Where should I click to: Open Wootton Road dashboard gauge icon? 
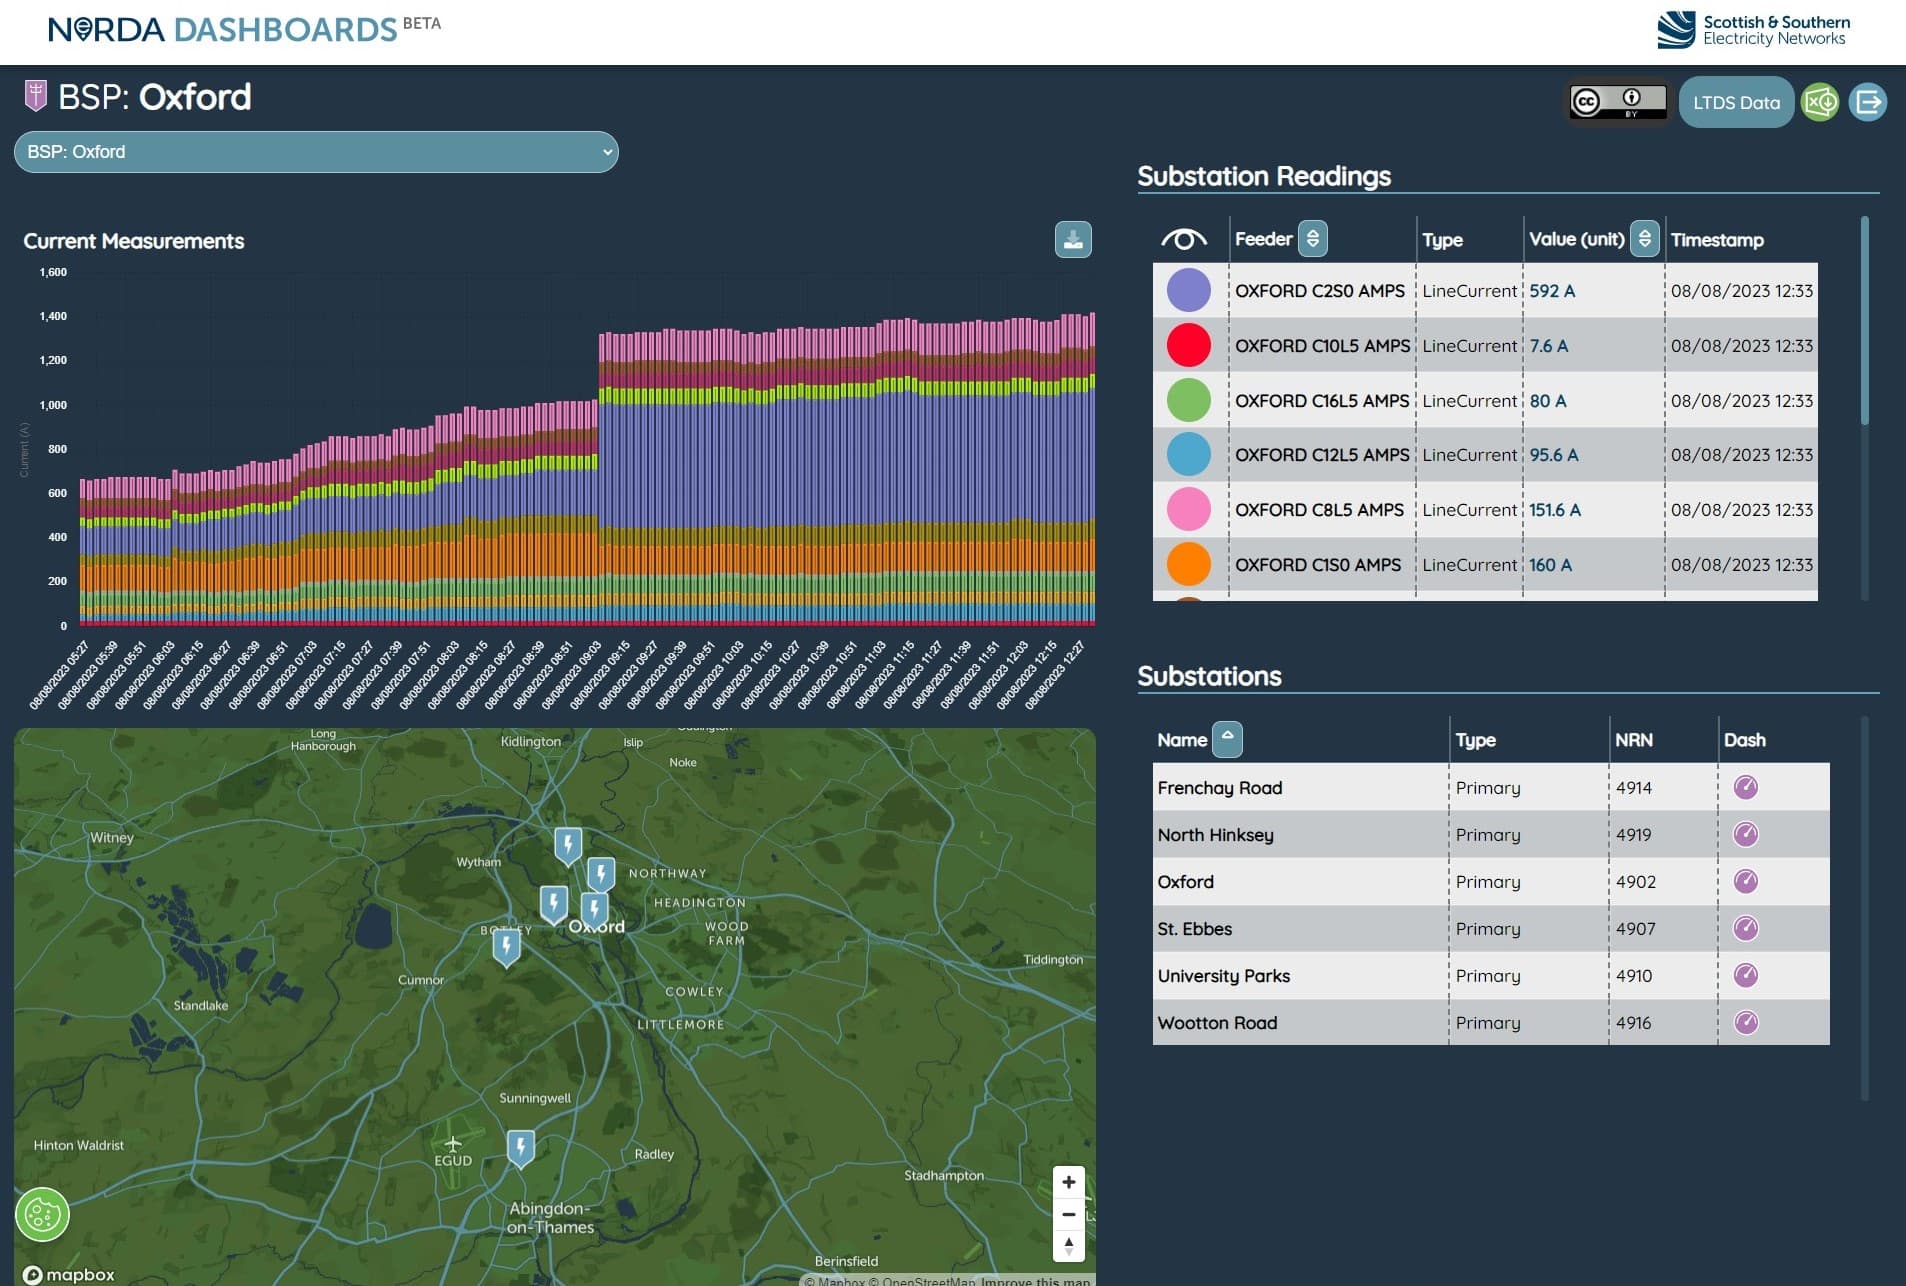pyautogui.click(x=1745, y=1023)
